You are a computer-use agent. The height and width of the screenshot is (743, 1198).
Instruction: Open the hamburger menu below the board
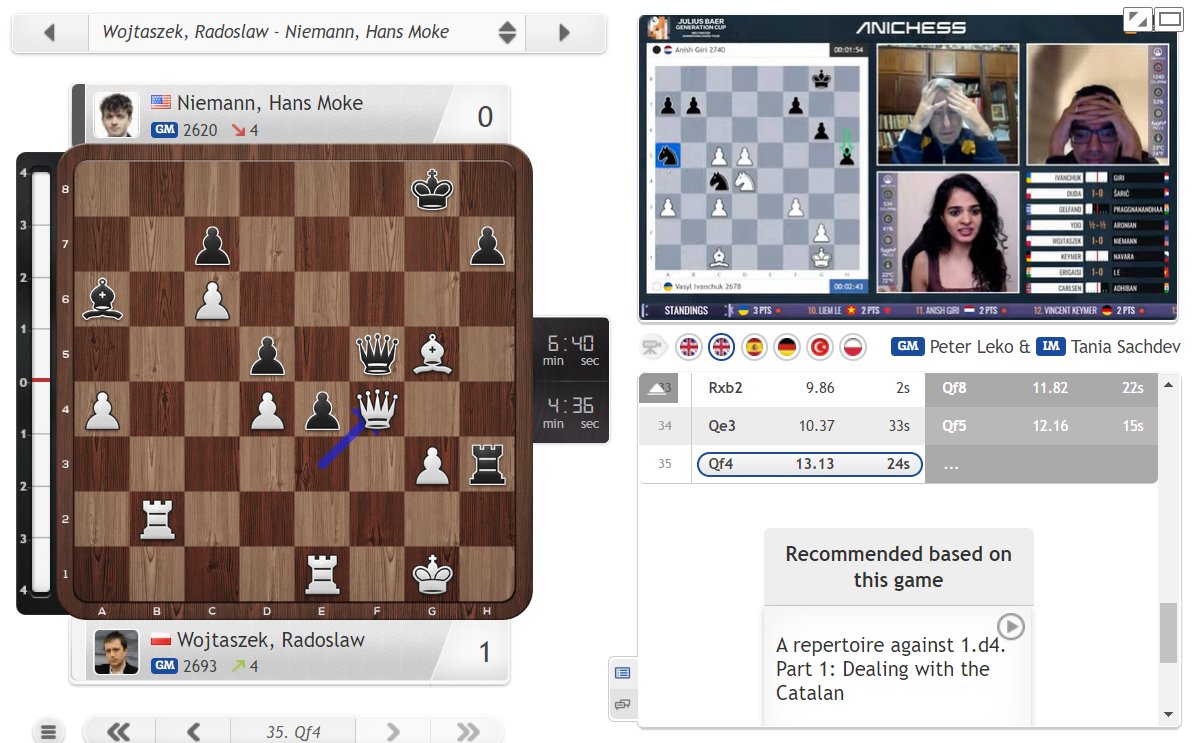[x=48, y=732]
